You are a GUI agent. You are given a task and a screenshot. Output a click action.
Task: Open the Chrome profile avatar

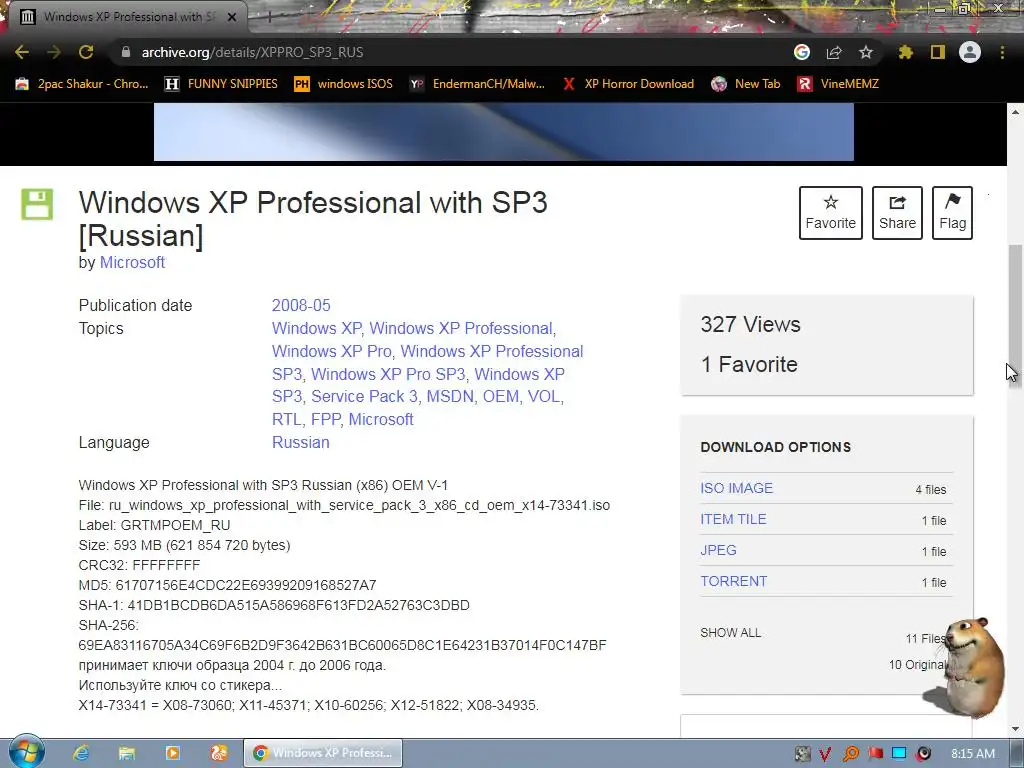tap(970, 52)
